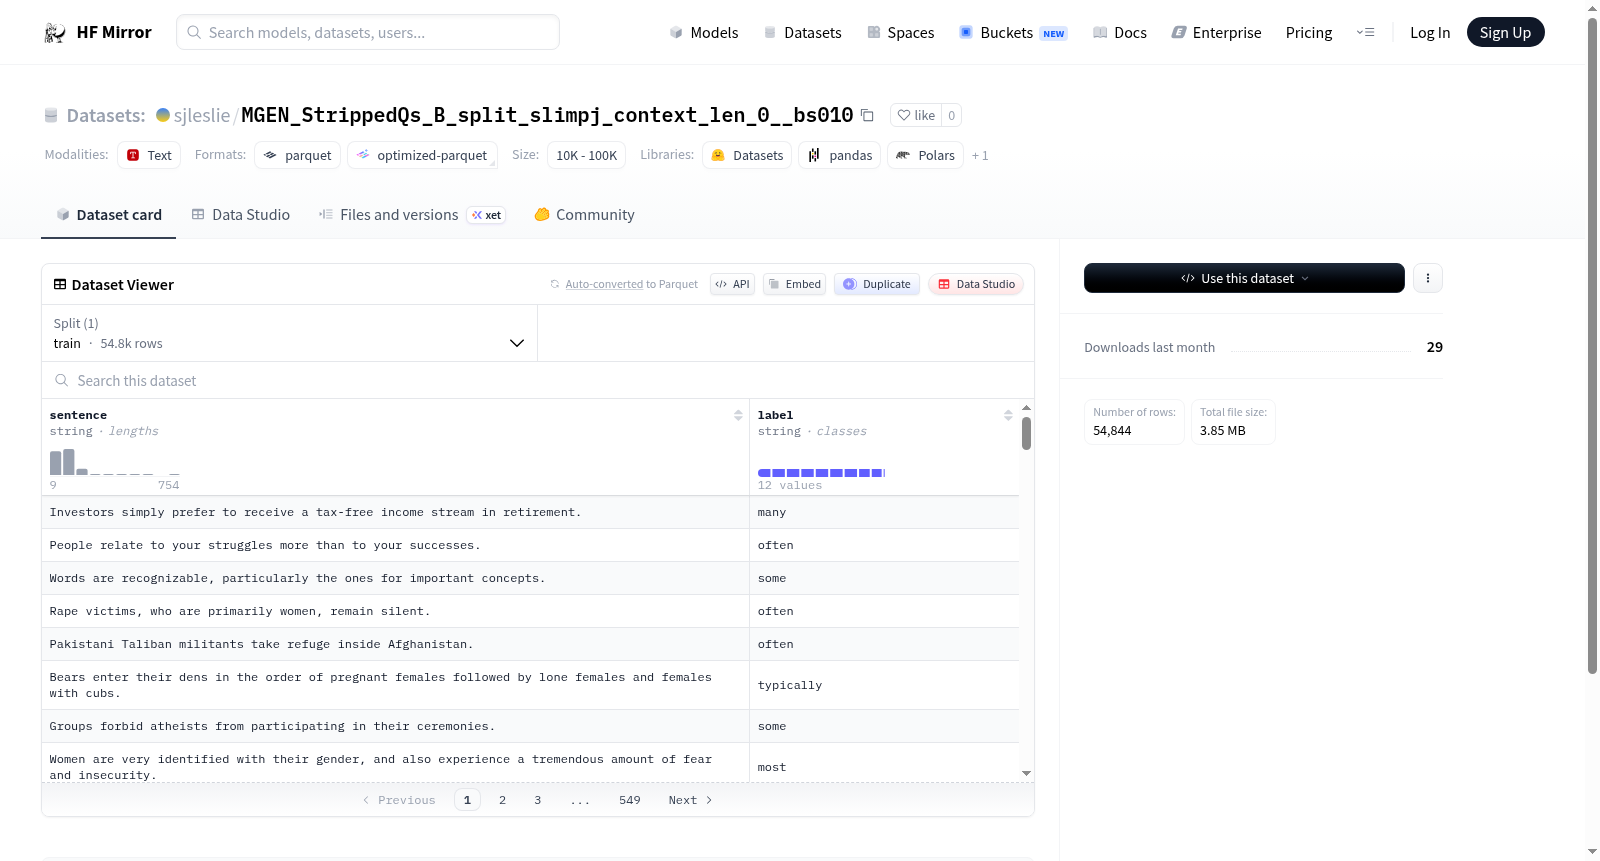Open Docs in top navigation

[1120, 33]
